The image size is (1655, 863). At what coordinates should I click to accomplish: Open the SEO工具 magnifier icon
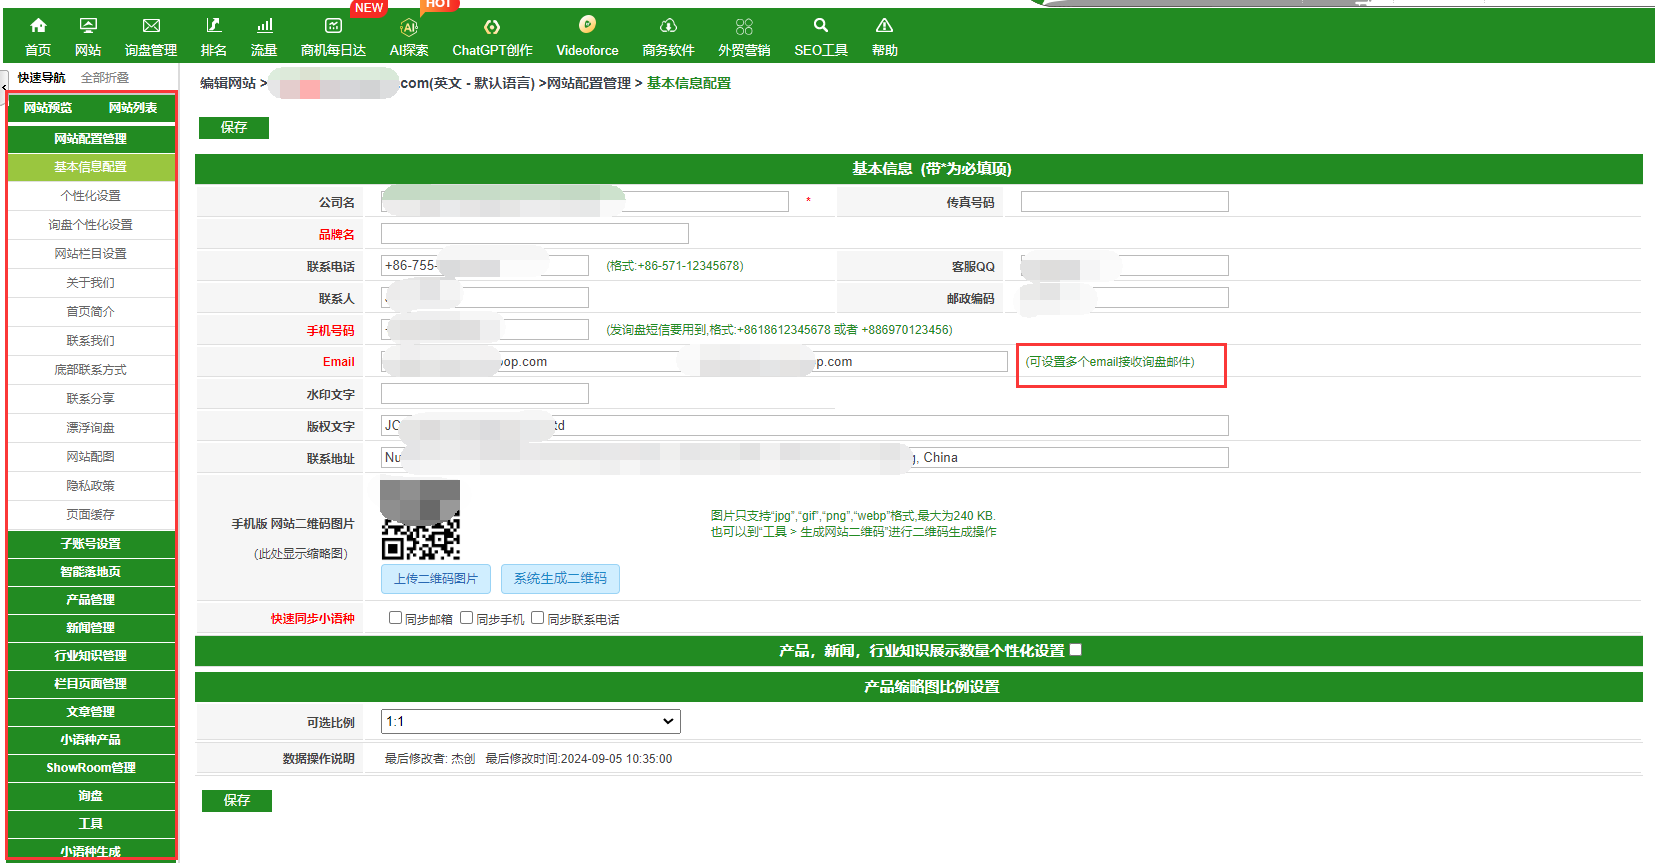[821, 25]
